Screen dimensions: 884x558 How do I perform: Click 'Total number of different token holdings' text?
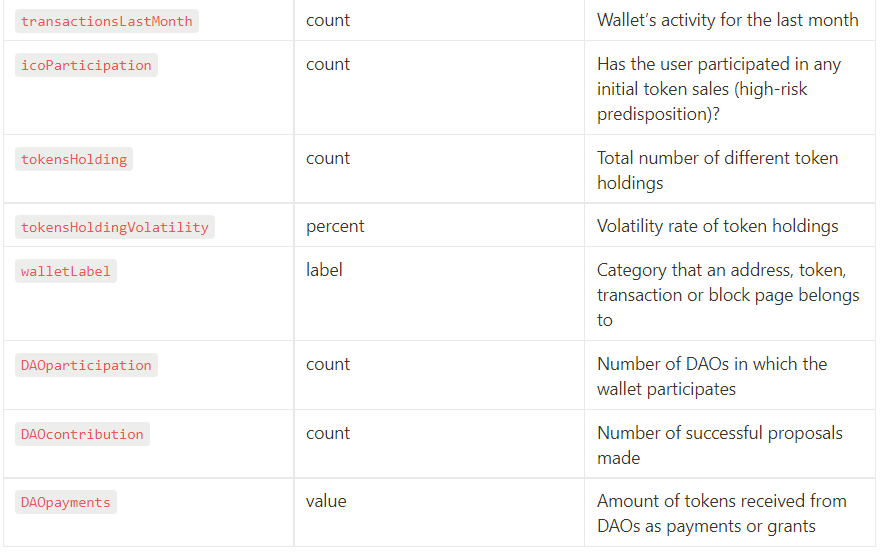point(717,170)
